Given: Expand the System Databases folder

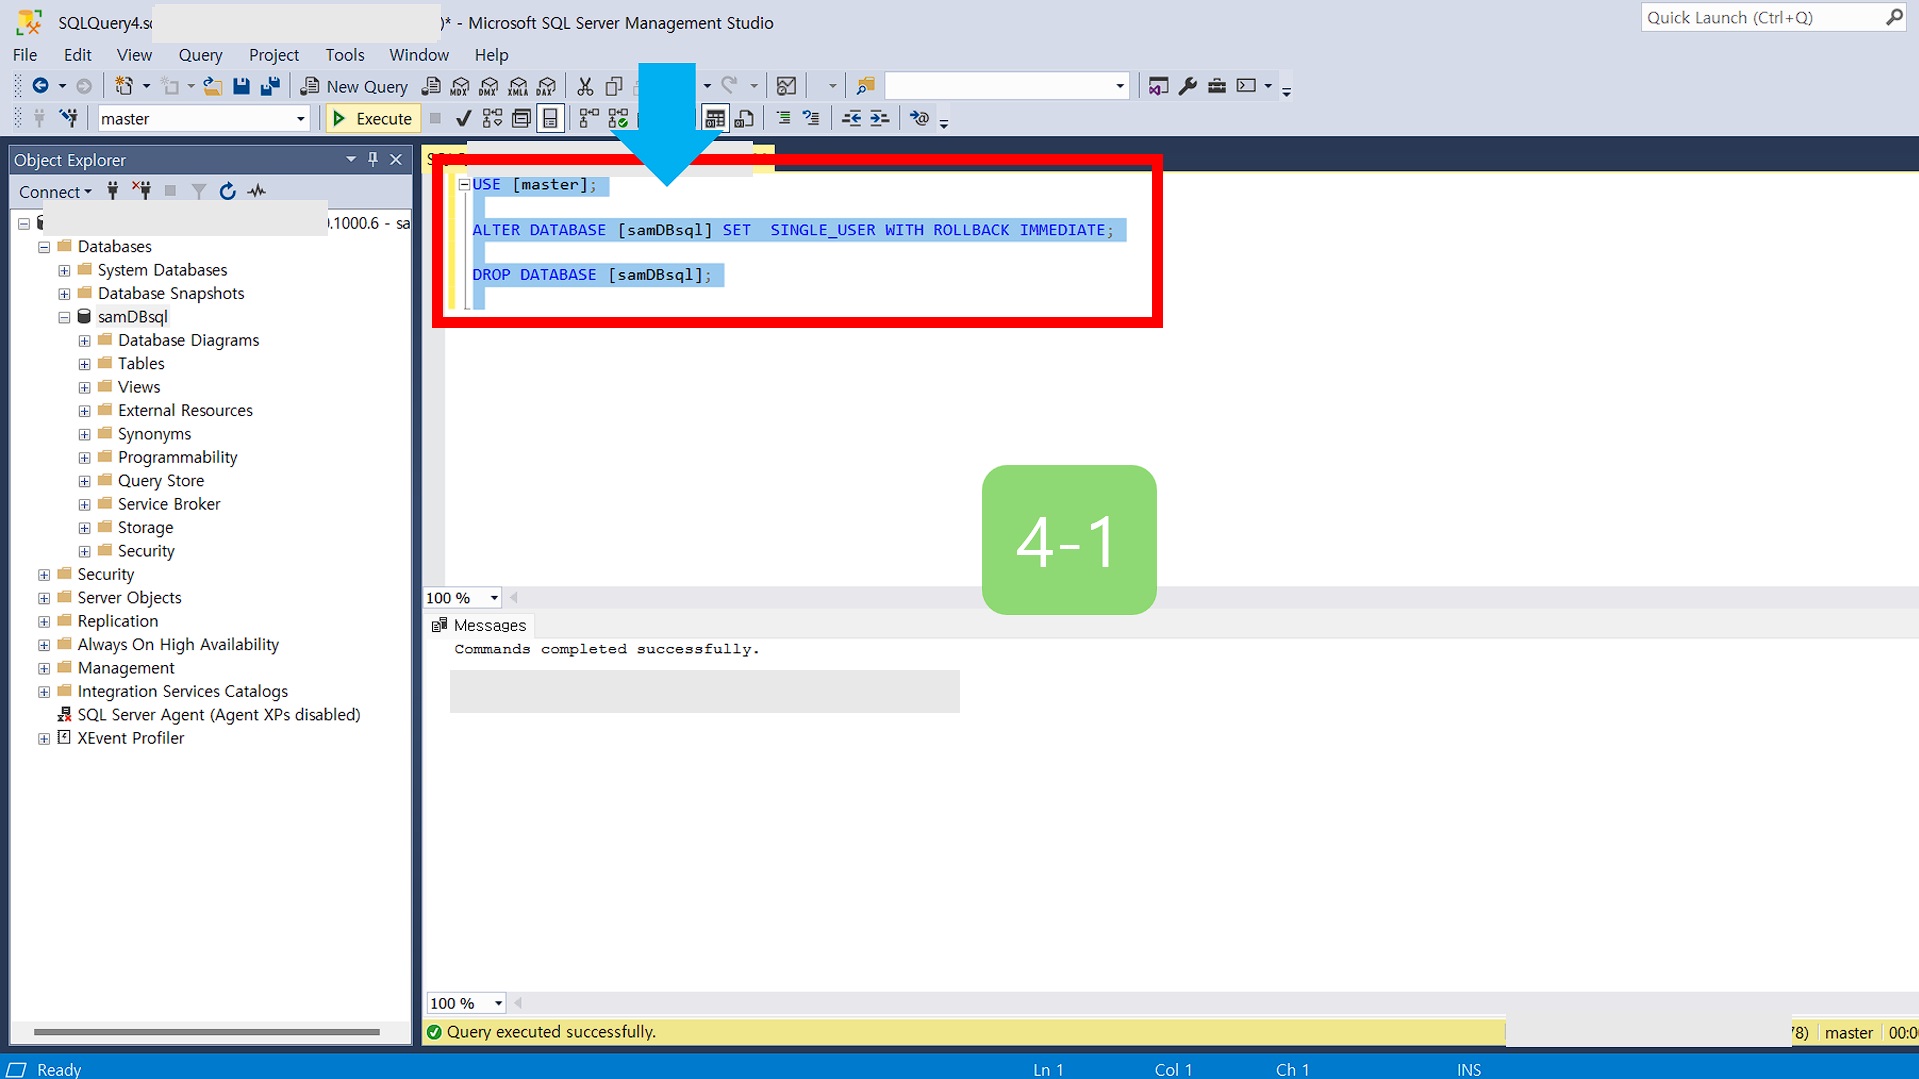Looking at the screenshot, I should pyautogui.click(x=64, y=270).
